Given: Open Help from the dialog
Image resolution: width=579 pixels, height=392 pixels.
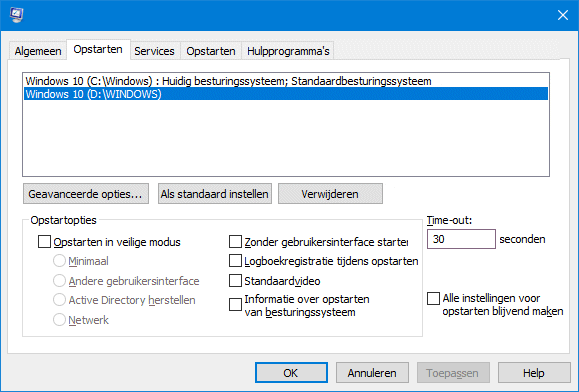Looking at the screenshot, I should pyautogui.click(x=534, y=373).
